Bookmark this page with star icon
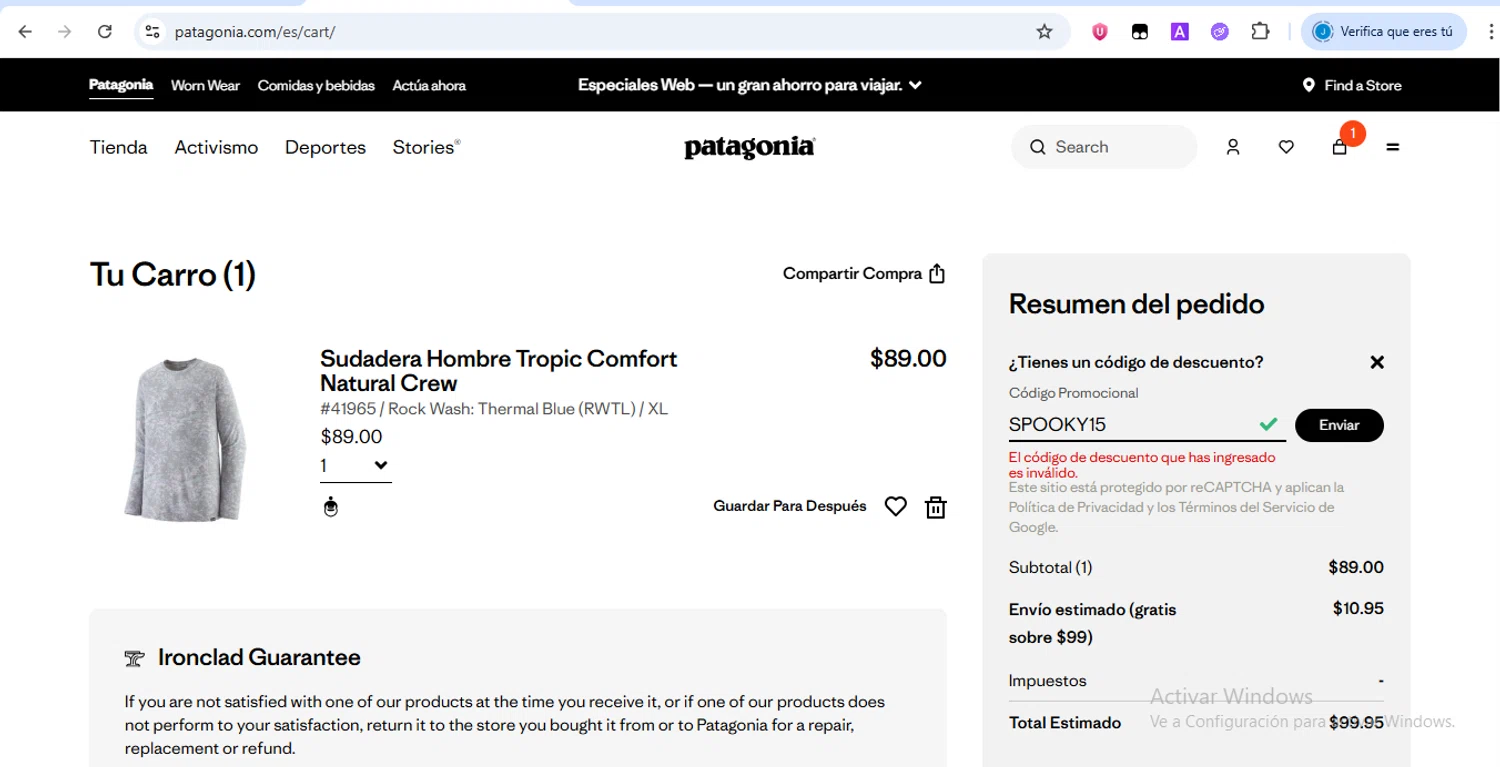The height and width of the screenshot is (767, 1500). pos(1044,32)
